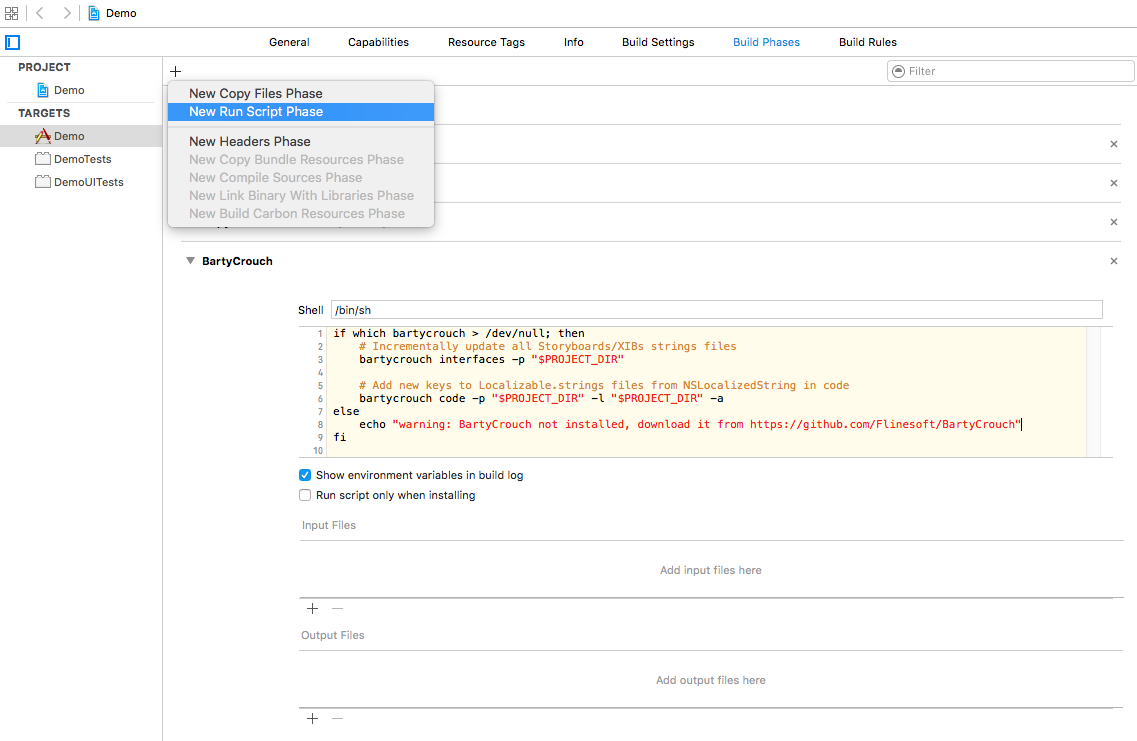The image size is (1137, 741).
Task: Click the Add output files here area
Action: click(711, 680)
